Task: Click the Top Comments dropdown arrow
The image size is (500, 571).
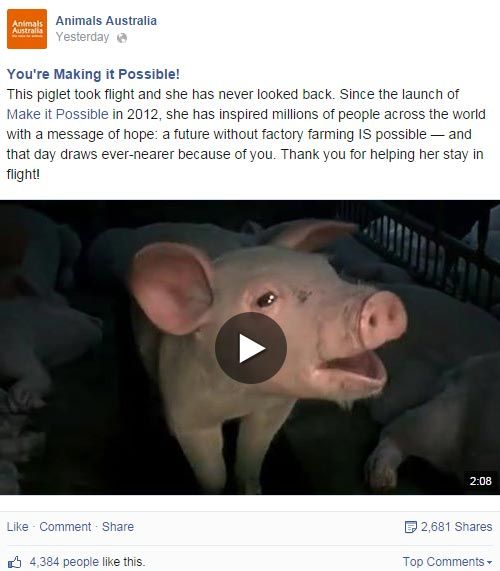Action: (x=489, y=563)
